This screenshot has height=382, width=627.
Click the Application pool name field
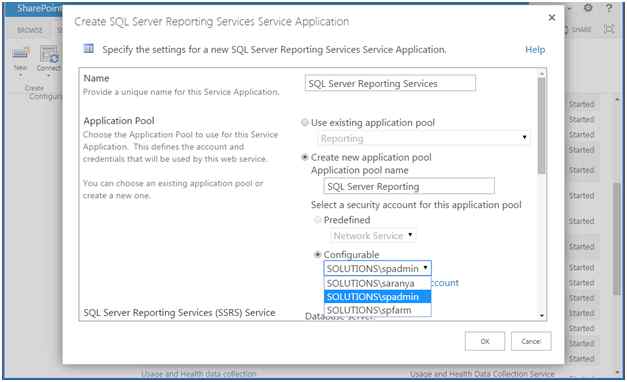point(409,186)
